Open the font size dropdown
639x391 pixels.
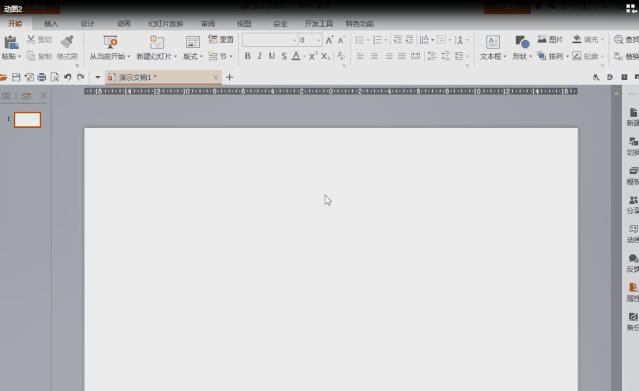[318, 40]
